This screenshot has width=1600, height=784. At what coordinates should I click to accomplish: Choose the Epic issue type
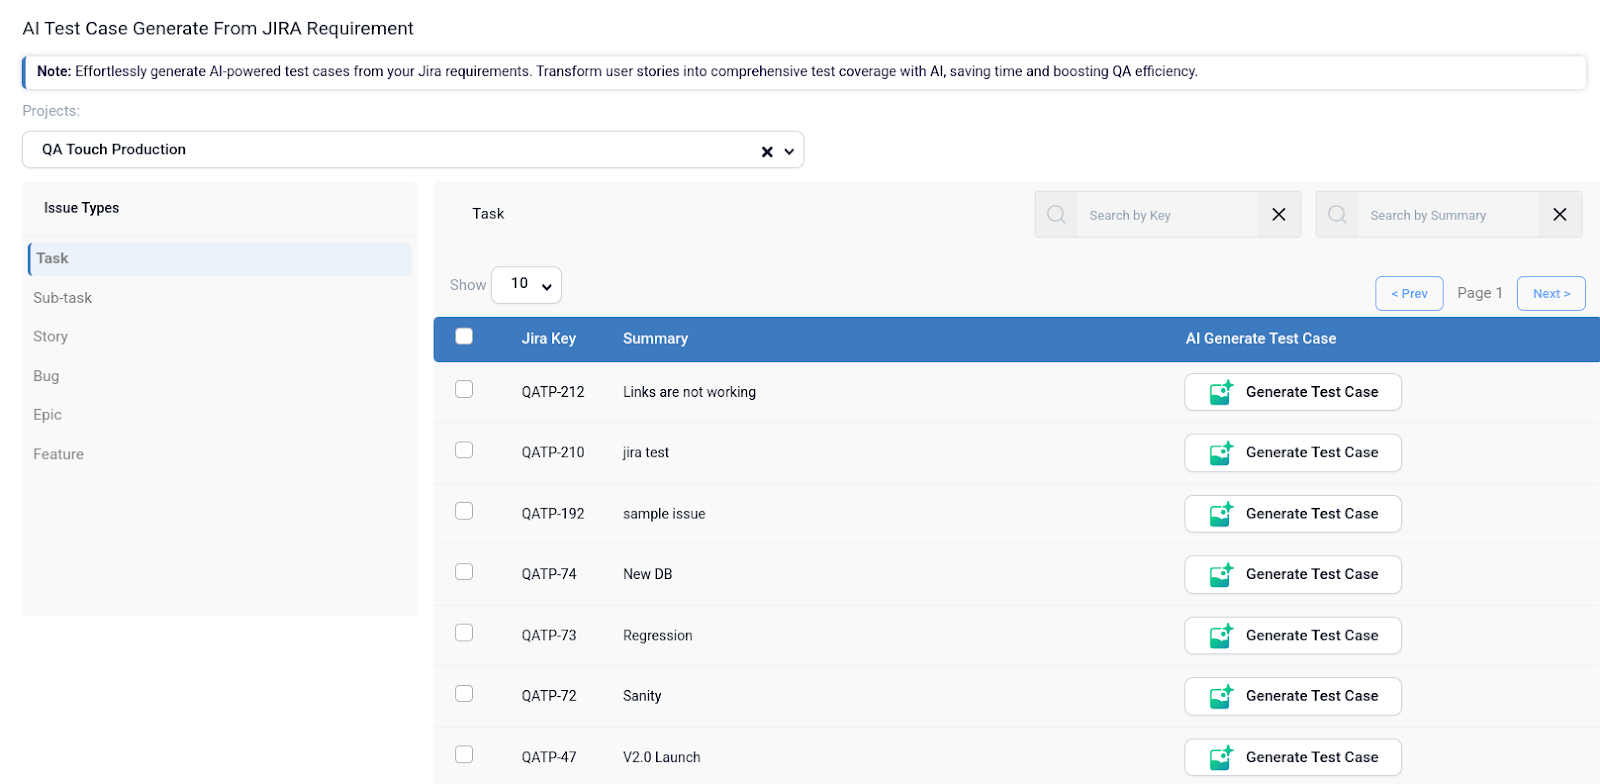(x=47, y=415)
